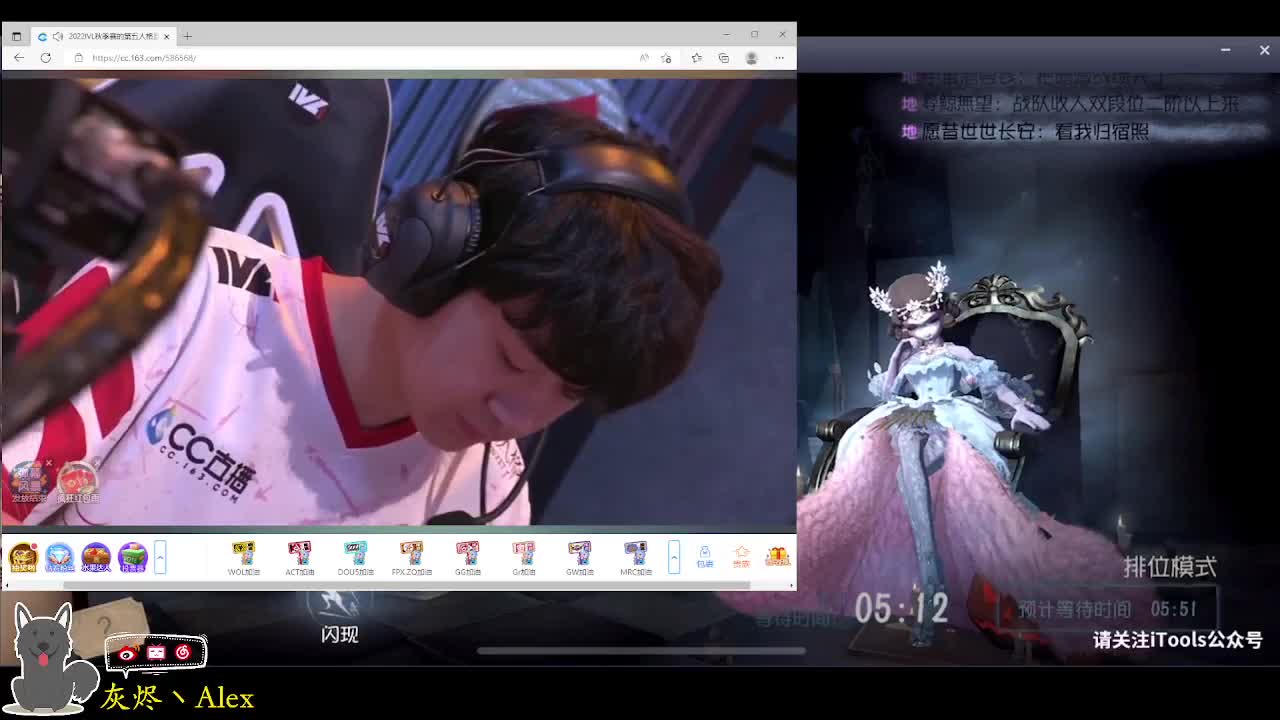The width and height of the screenshot is (1280, 720).
Task: Click the live stream video player
Action: coord(398,302)
